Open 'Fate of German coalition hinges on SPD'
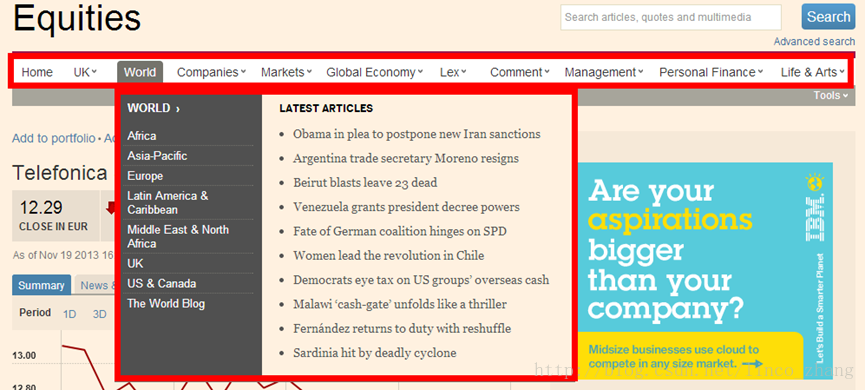The height and width of the screenshot is (390, 865). pos(400,231)
